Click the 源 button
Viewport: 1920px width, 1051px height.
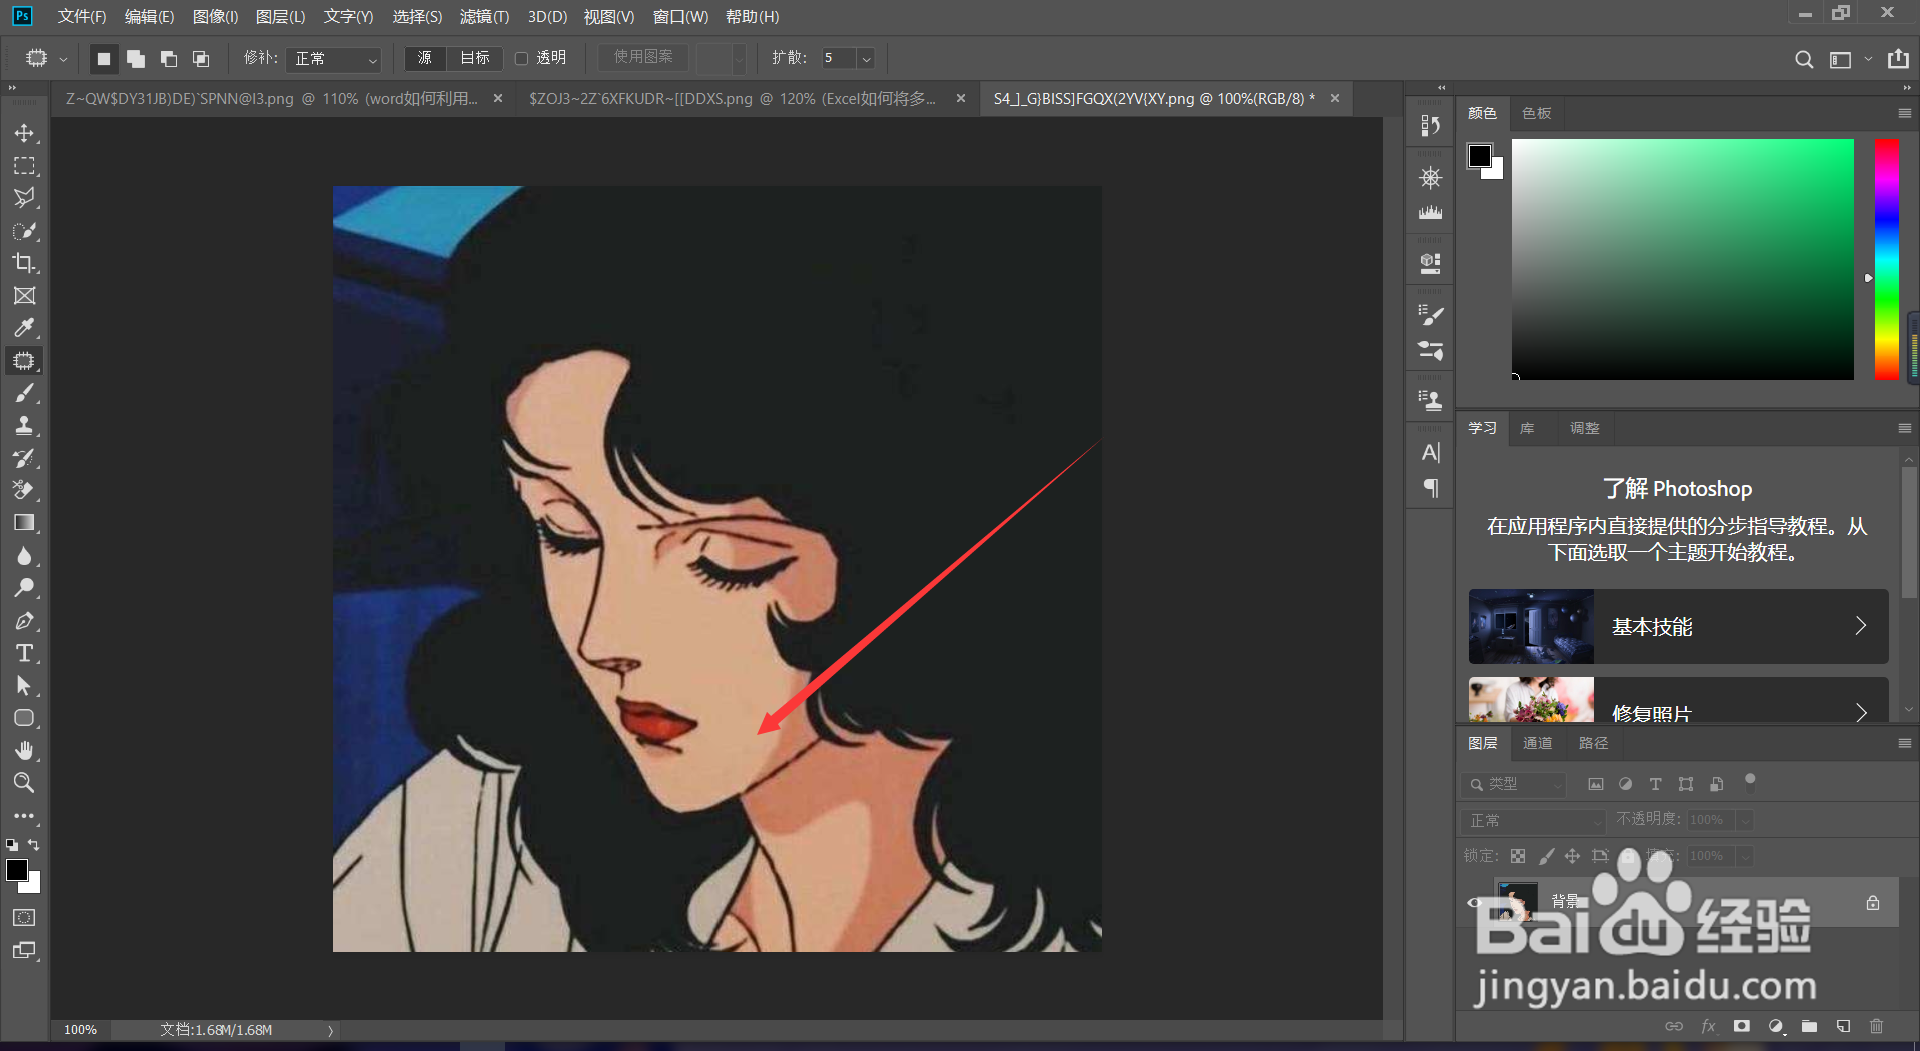point(425,58)
